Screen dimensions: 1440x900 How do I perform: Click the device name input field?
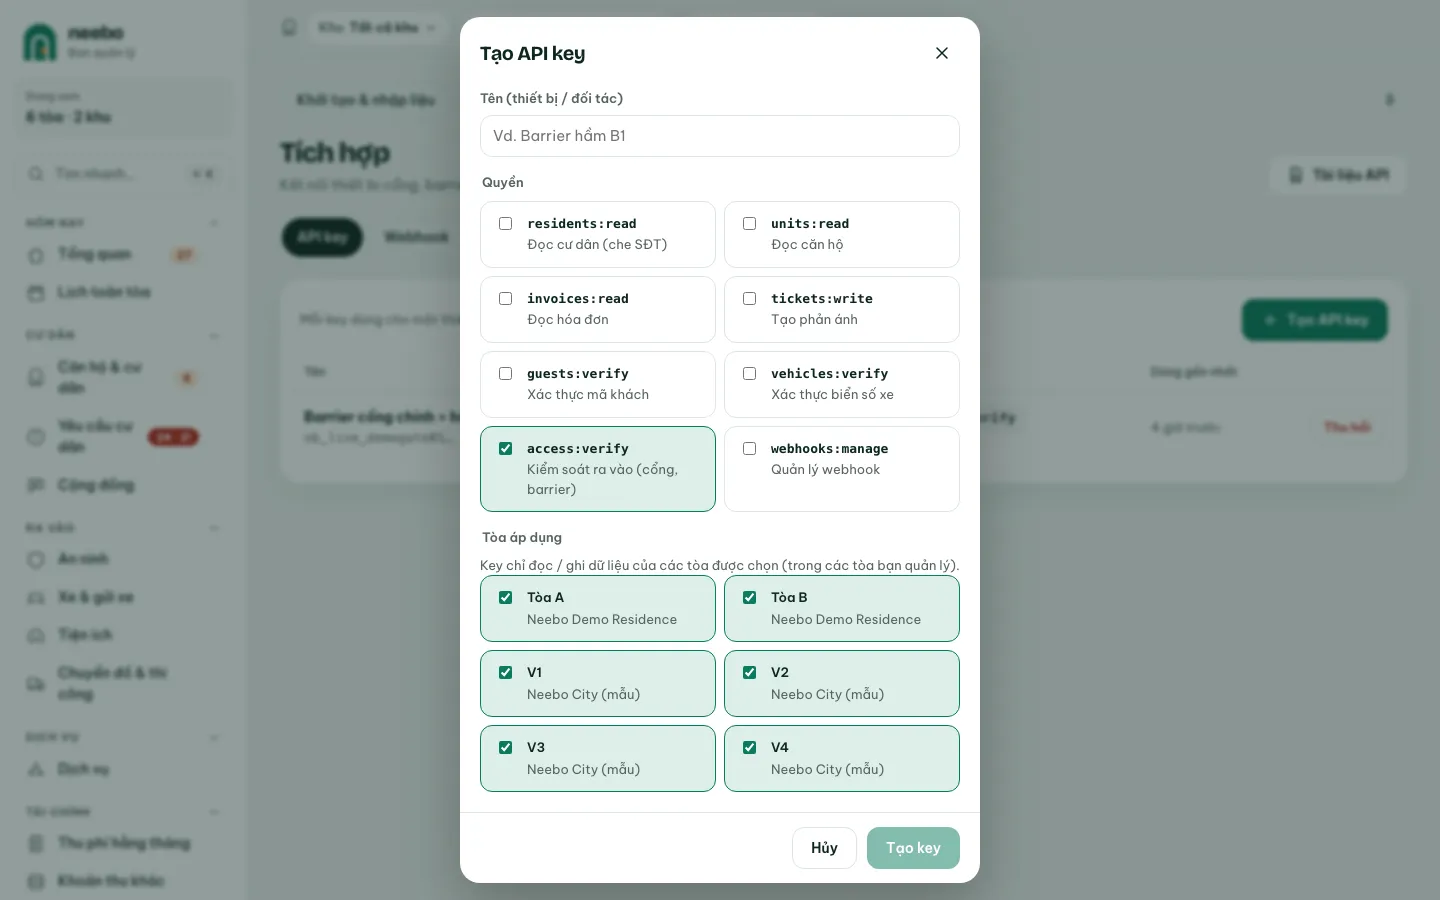(x=719, y=136)
